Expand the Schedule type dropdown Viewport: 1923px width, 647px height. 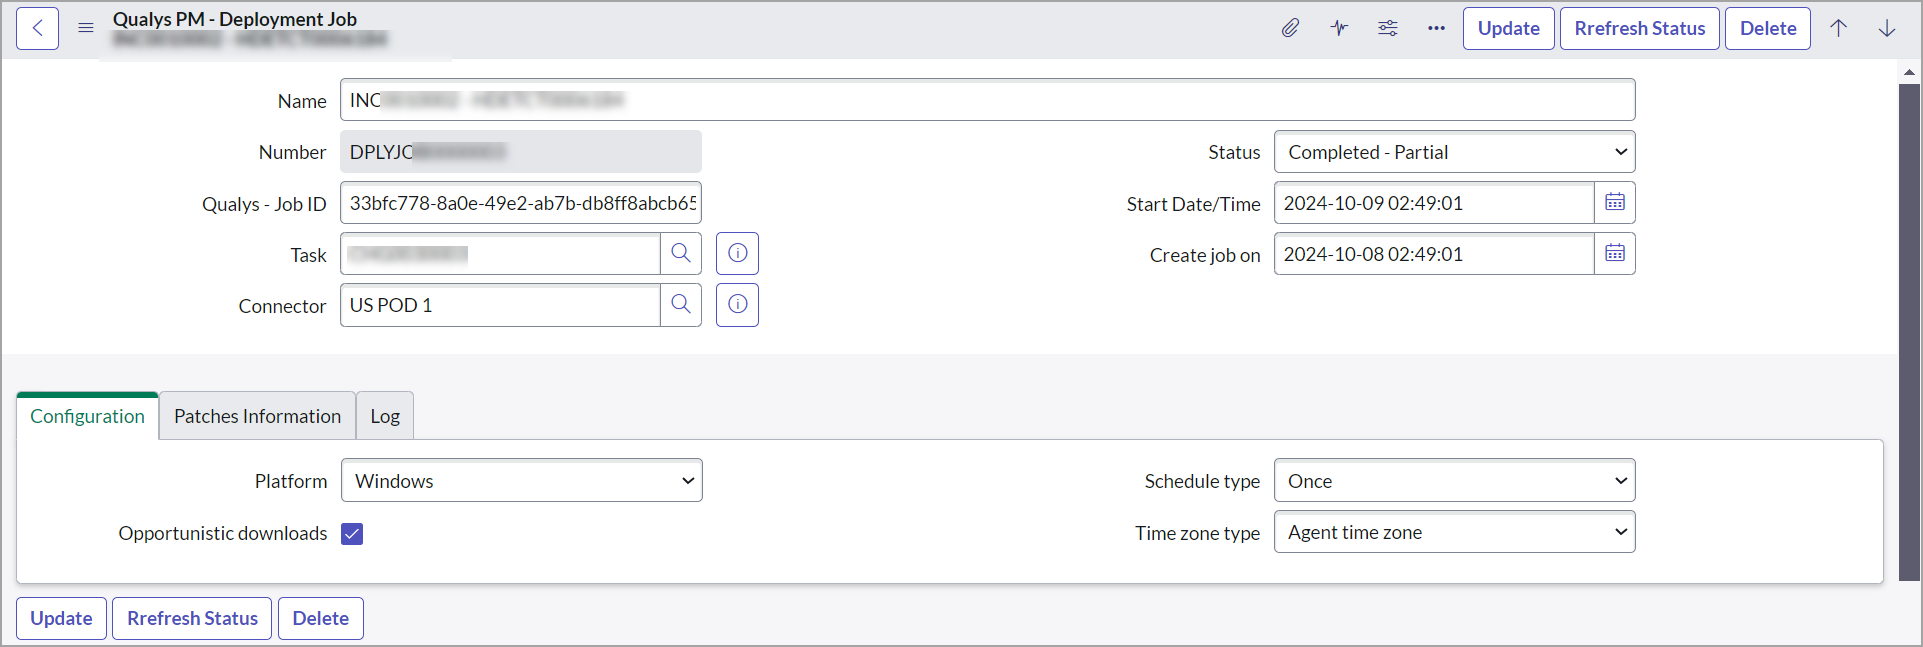tap(1454, 481)
